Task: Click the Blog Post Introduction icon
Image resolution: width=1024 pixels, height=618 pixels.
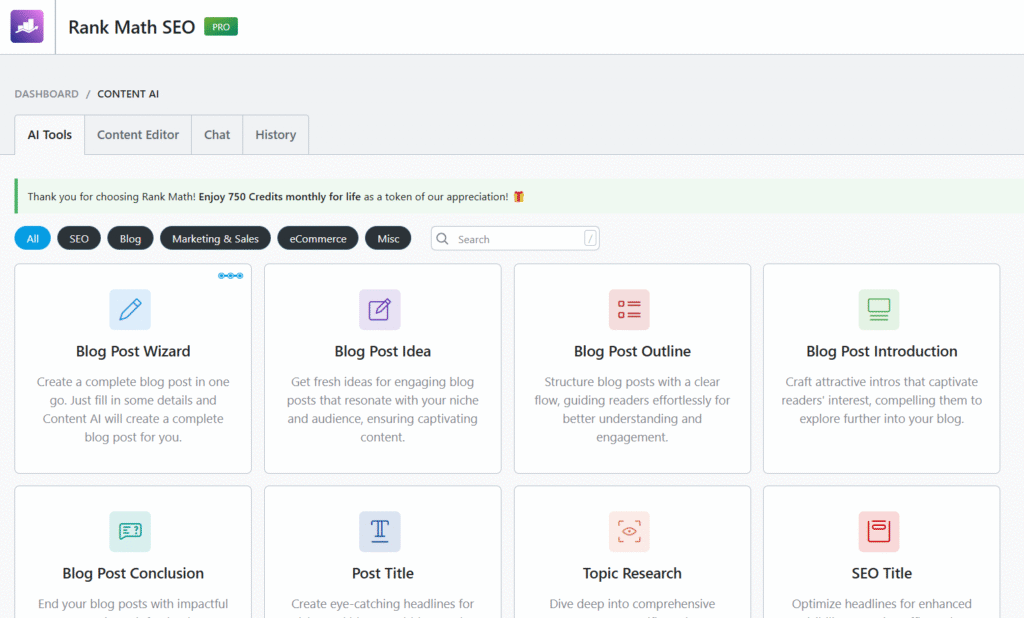Action: [878, 310]
